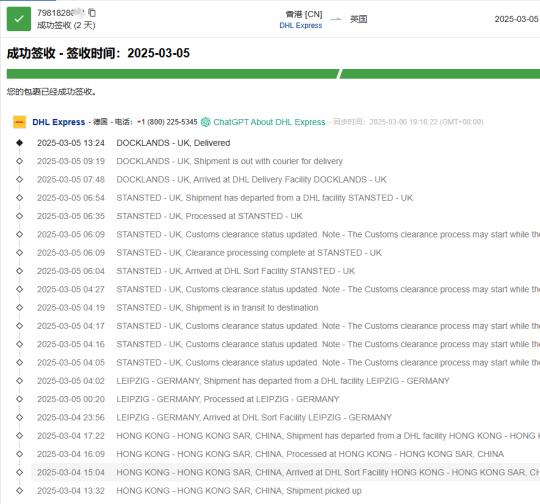540x504 pixels.
Task: Click Stansted Clearance processing complete event
Action: 249,253
